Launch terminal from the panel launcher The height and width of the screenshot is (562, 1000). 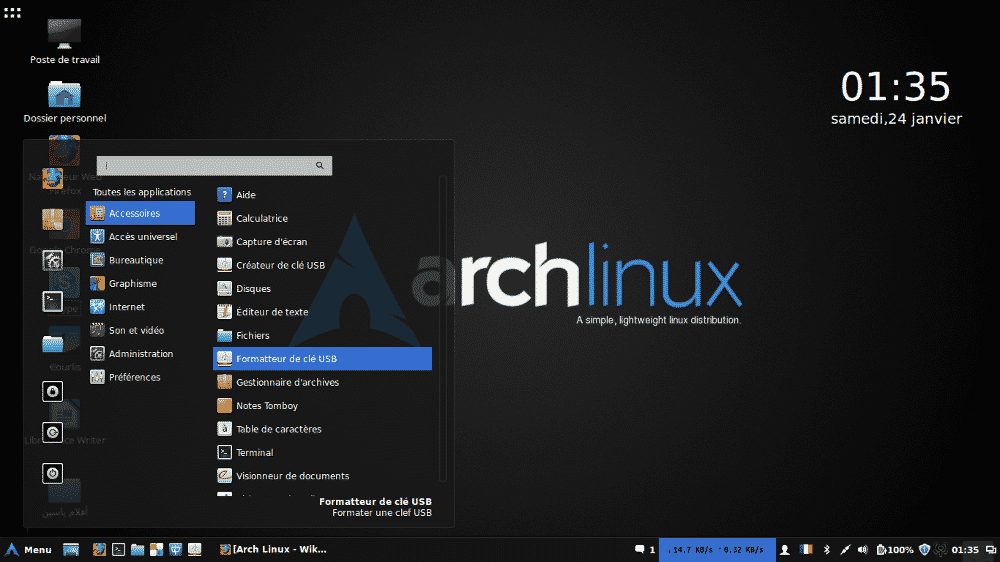(x=118, y=549)
